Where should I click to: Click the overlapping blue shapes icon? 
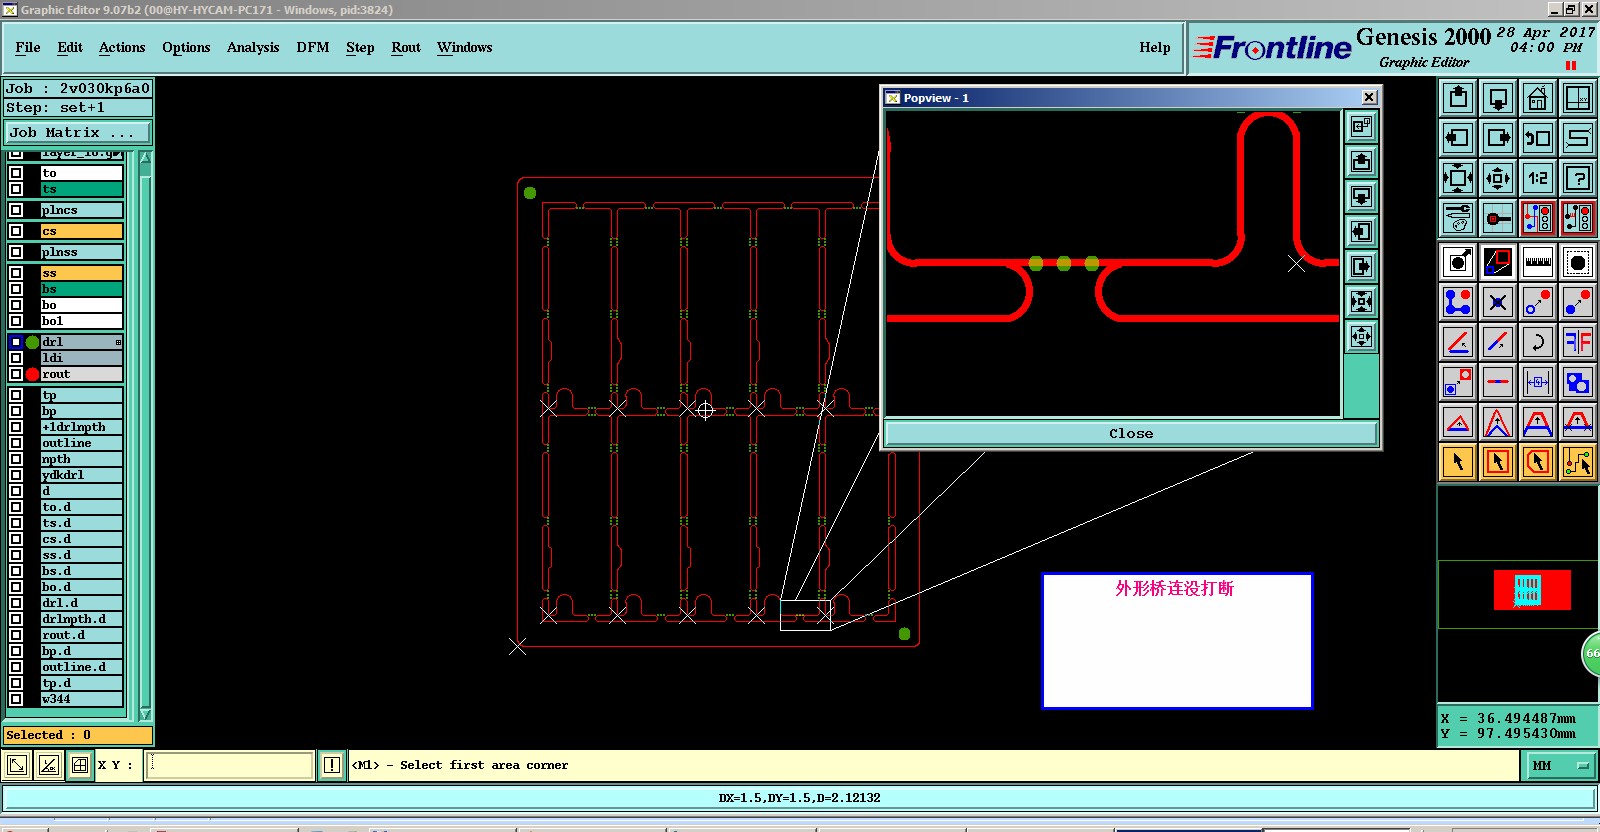point(1578,382)
